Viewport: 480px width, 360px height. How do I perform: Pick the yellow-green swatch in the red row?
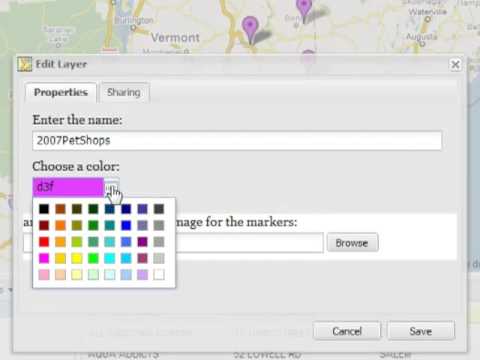77,242
